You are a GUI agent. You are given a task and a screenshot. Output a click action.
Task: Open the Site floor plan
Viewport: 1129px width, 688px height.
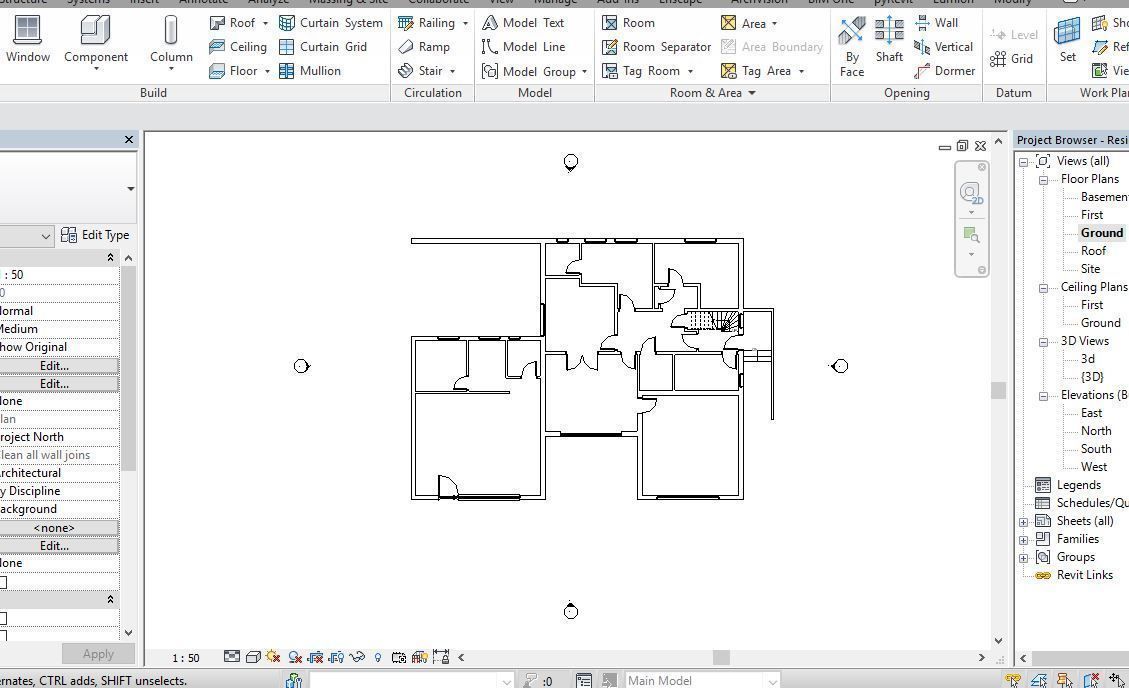pos(1090,268)
